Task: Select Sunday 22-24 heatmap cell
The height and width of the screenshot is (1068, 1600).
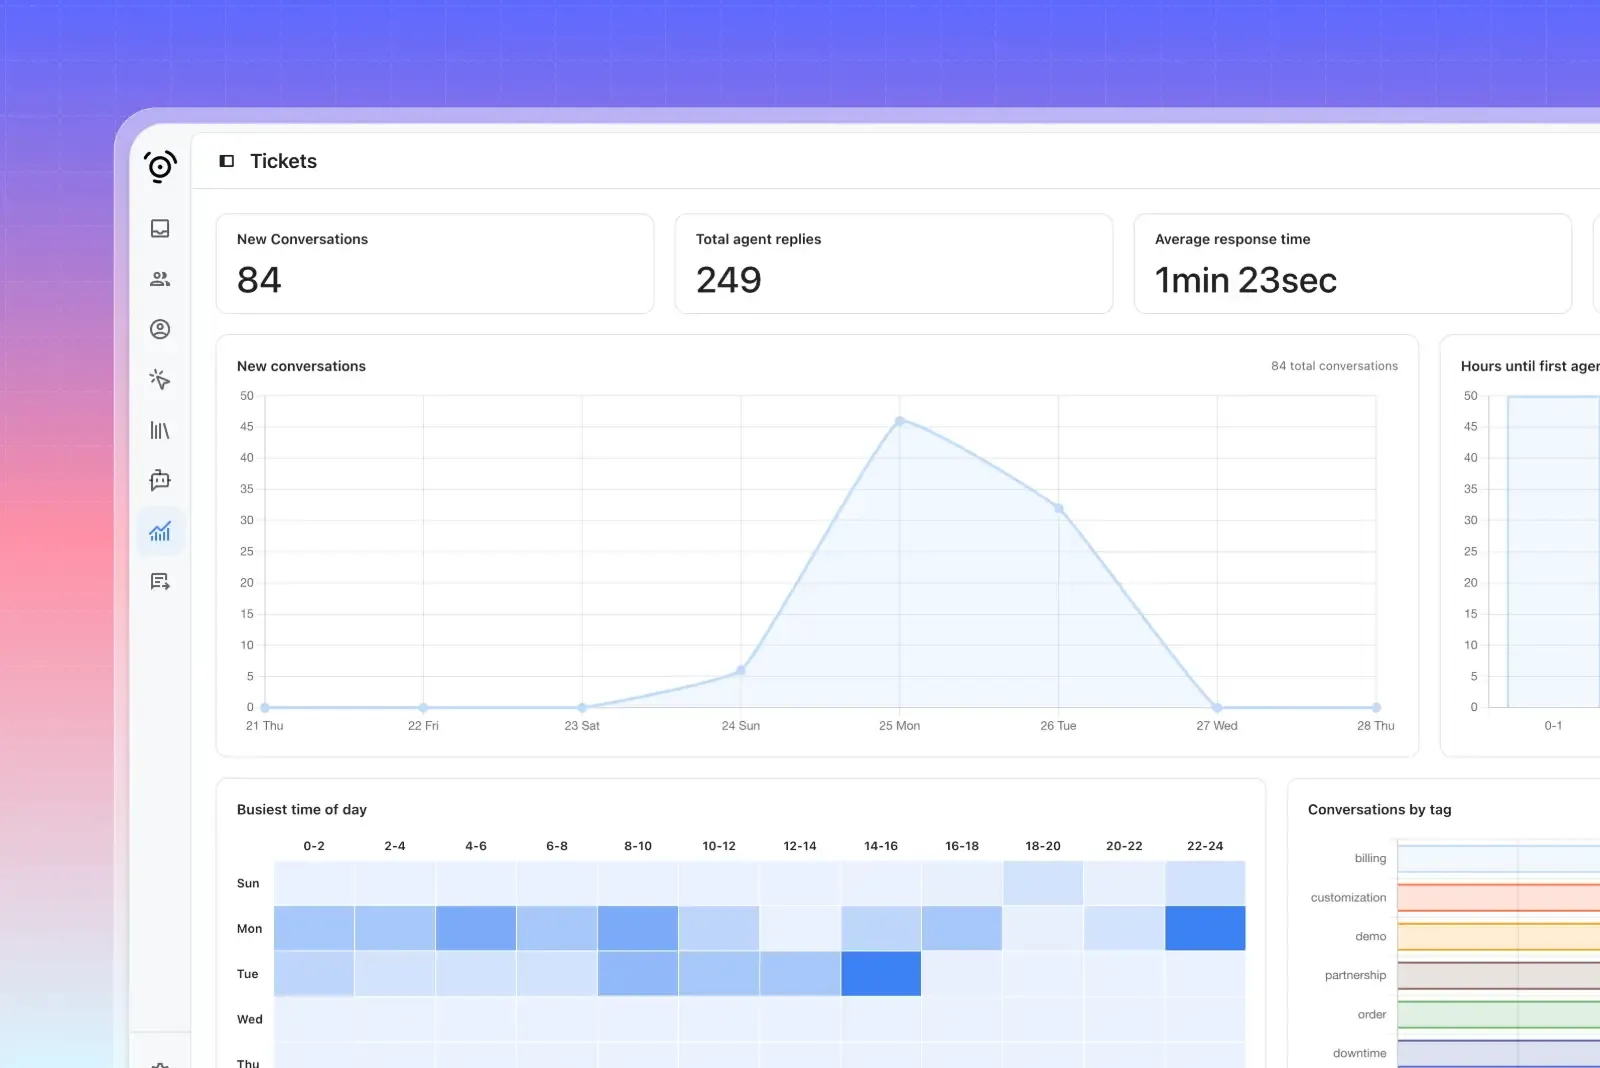Action: coord(1205,883)
